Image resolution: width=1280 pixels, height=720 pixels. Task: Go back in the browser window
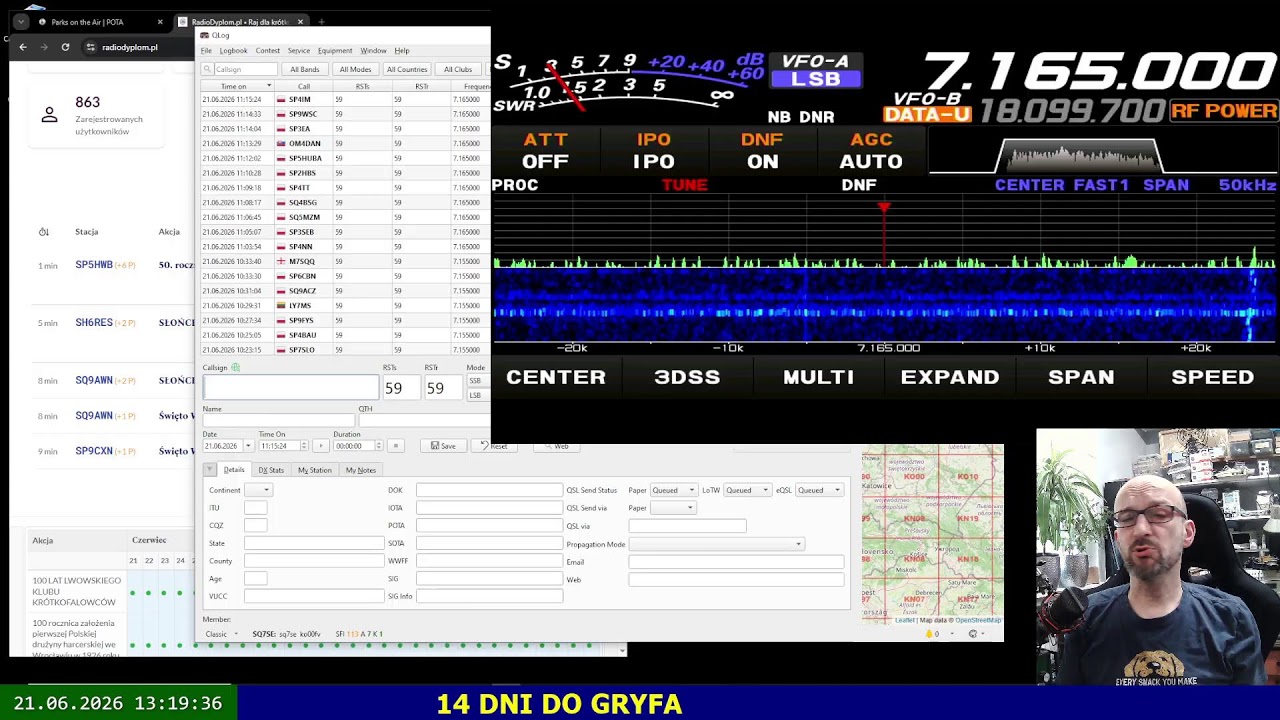click(x=23, y=47)
